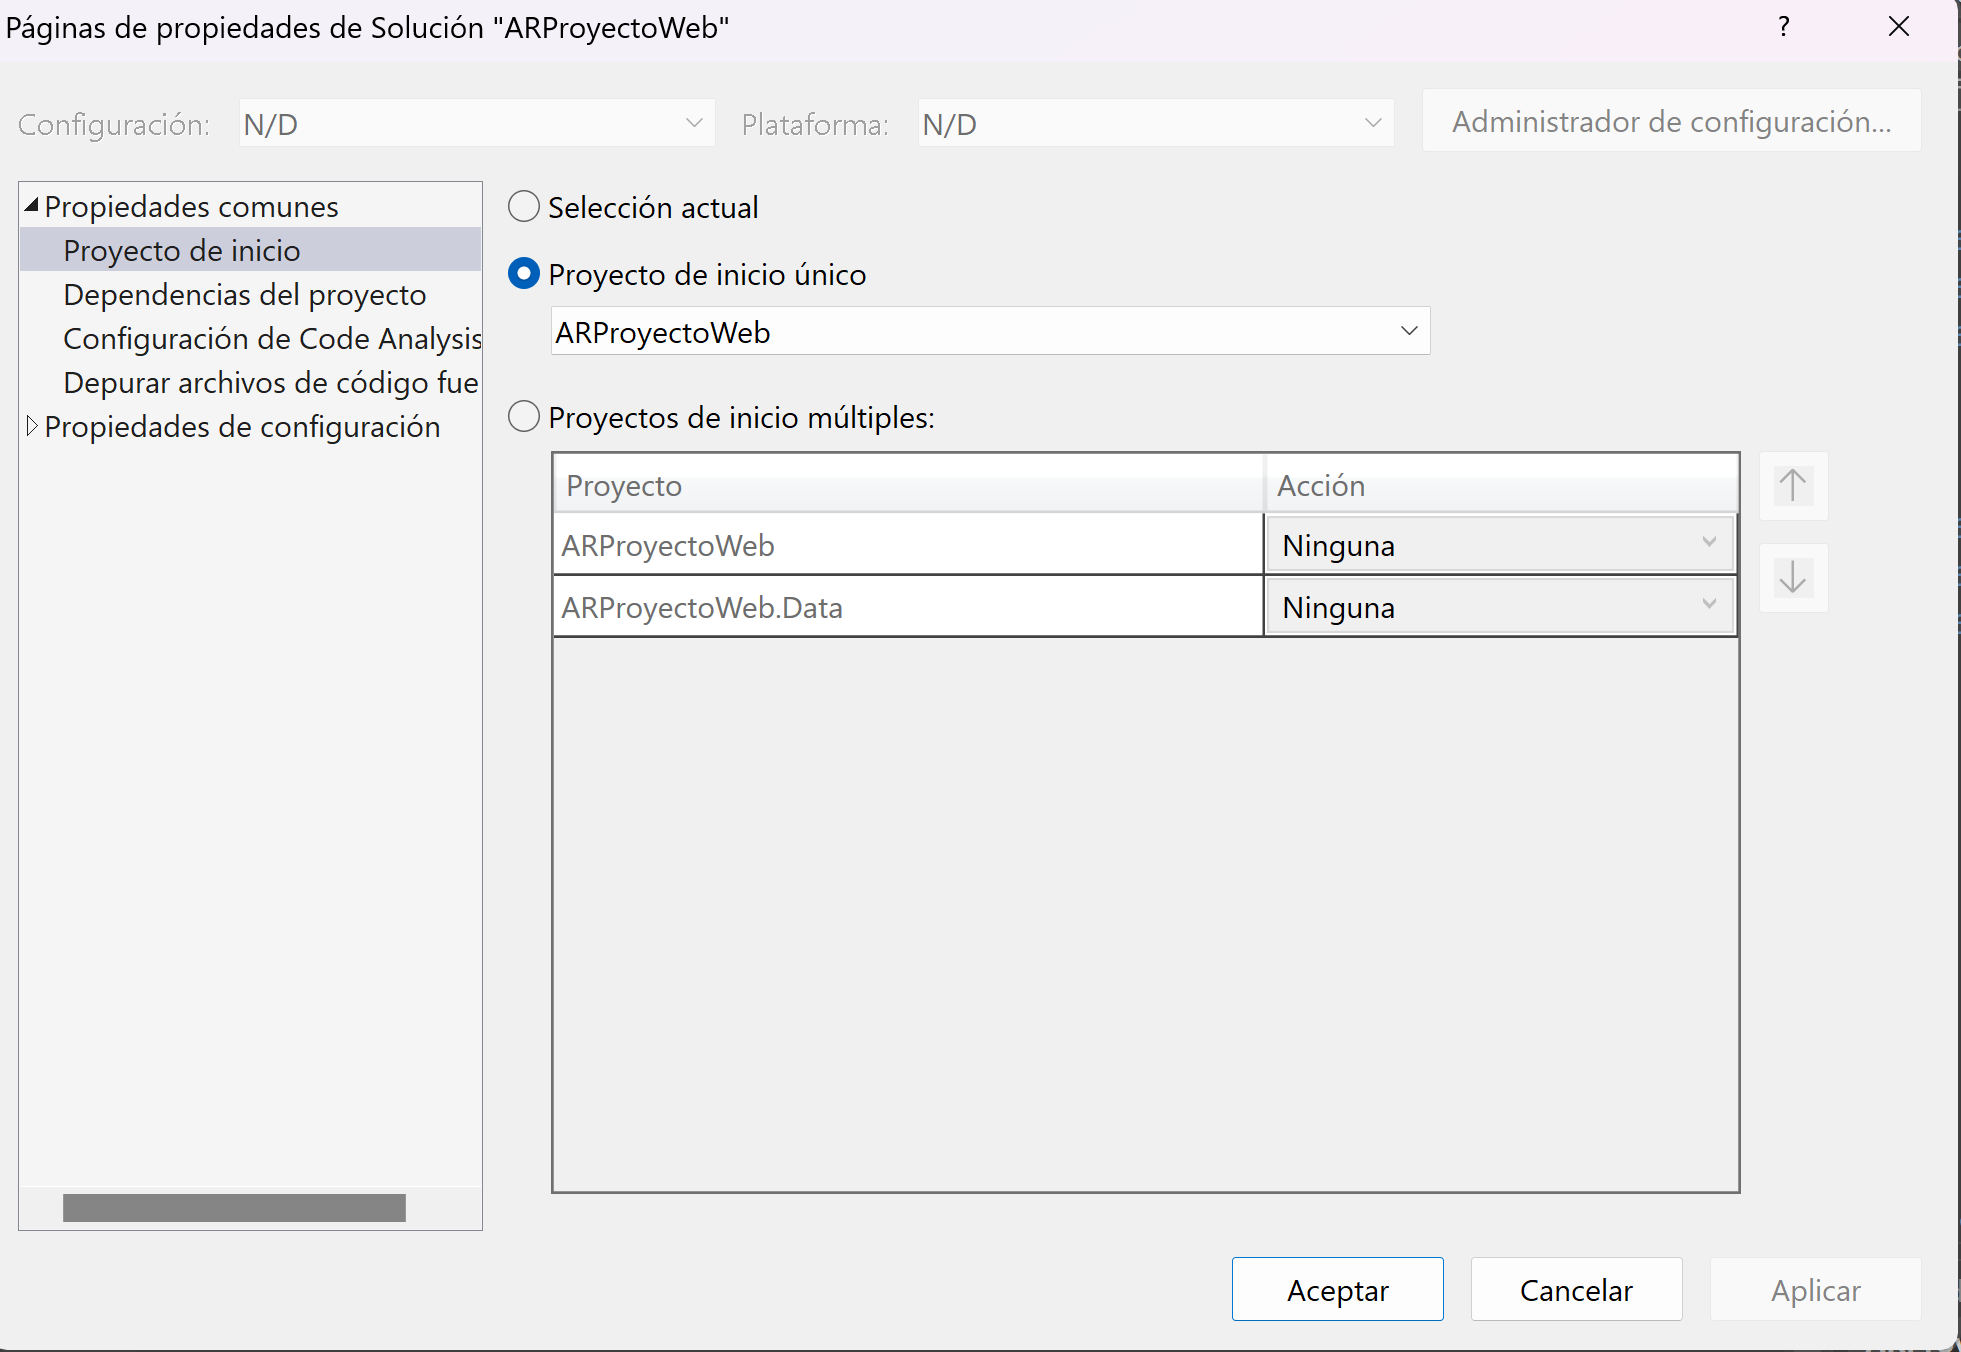Select Proyecto de inicio tree item
Viewport: 1961px width, 1352px height.
pyautogui.click(x=181, y=251)
